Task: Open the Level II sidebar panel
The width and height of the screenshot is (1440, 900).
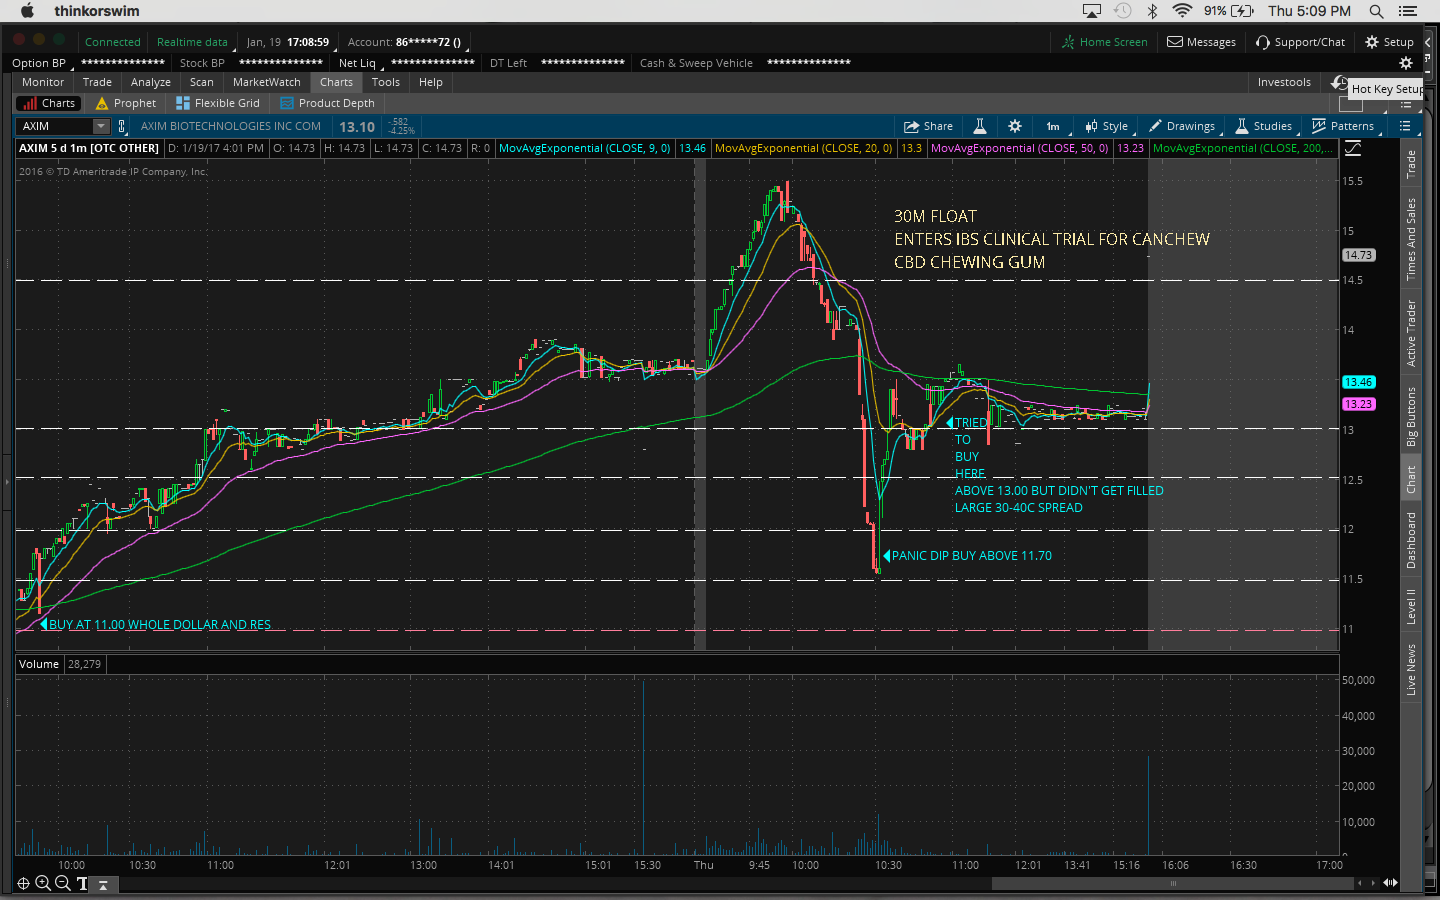Action: (1411, 606)
